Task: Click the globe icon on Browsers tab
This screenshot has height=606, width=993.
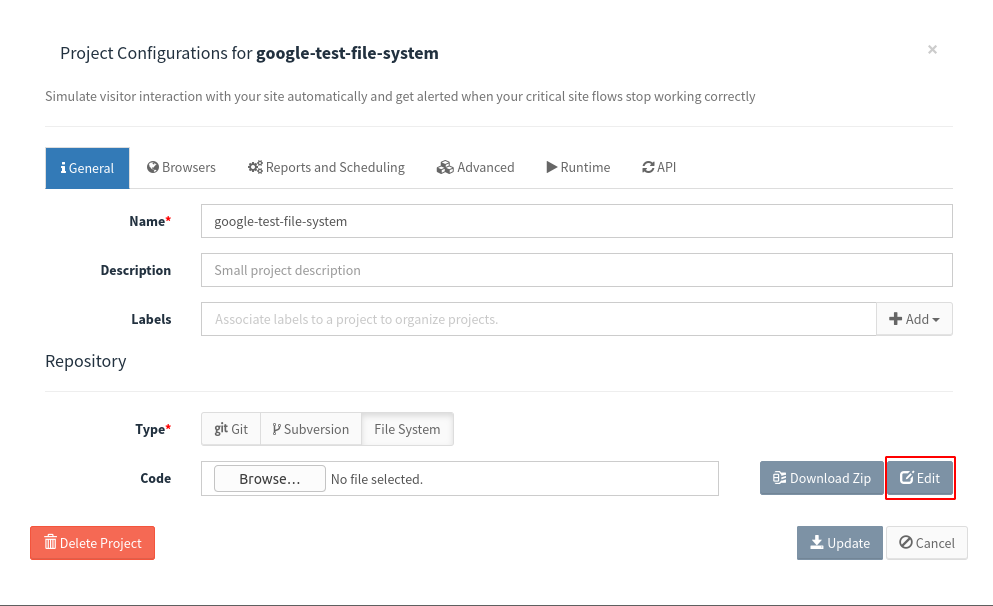Action: coord(153,167)
